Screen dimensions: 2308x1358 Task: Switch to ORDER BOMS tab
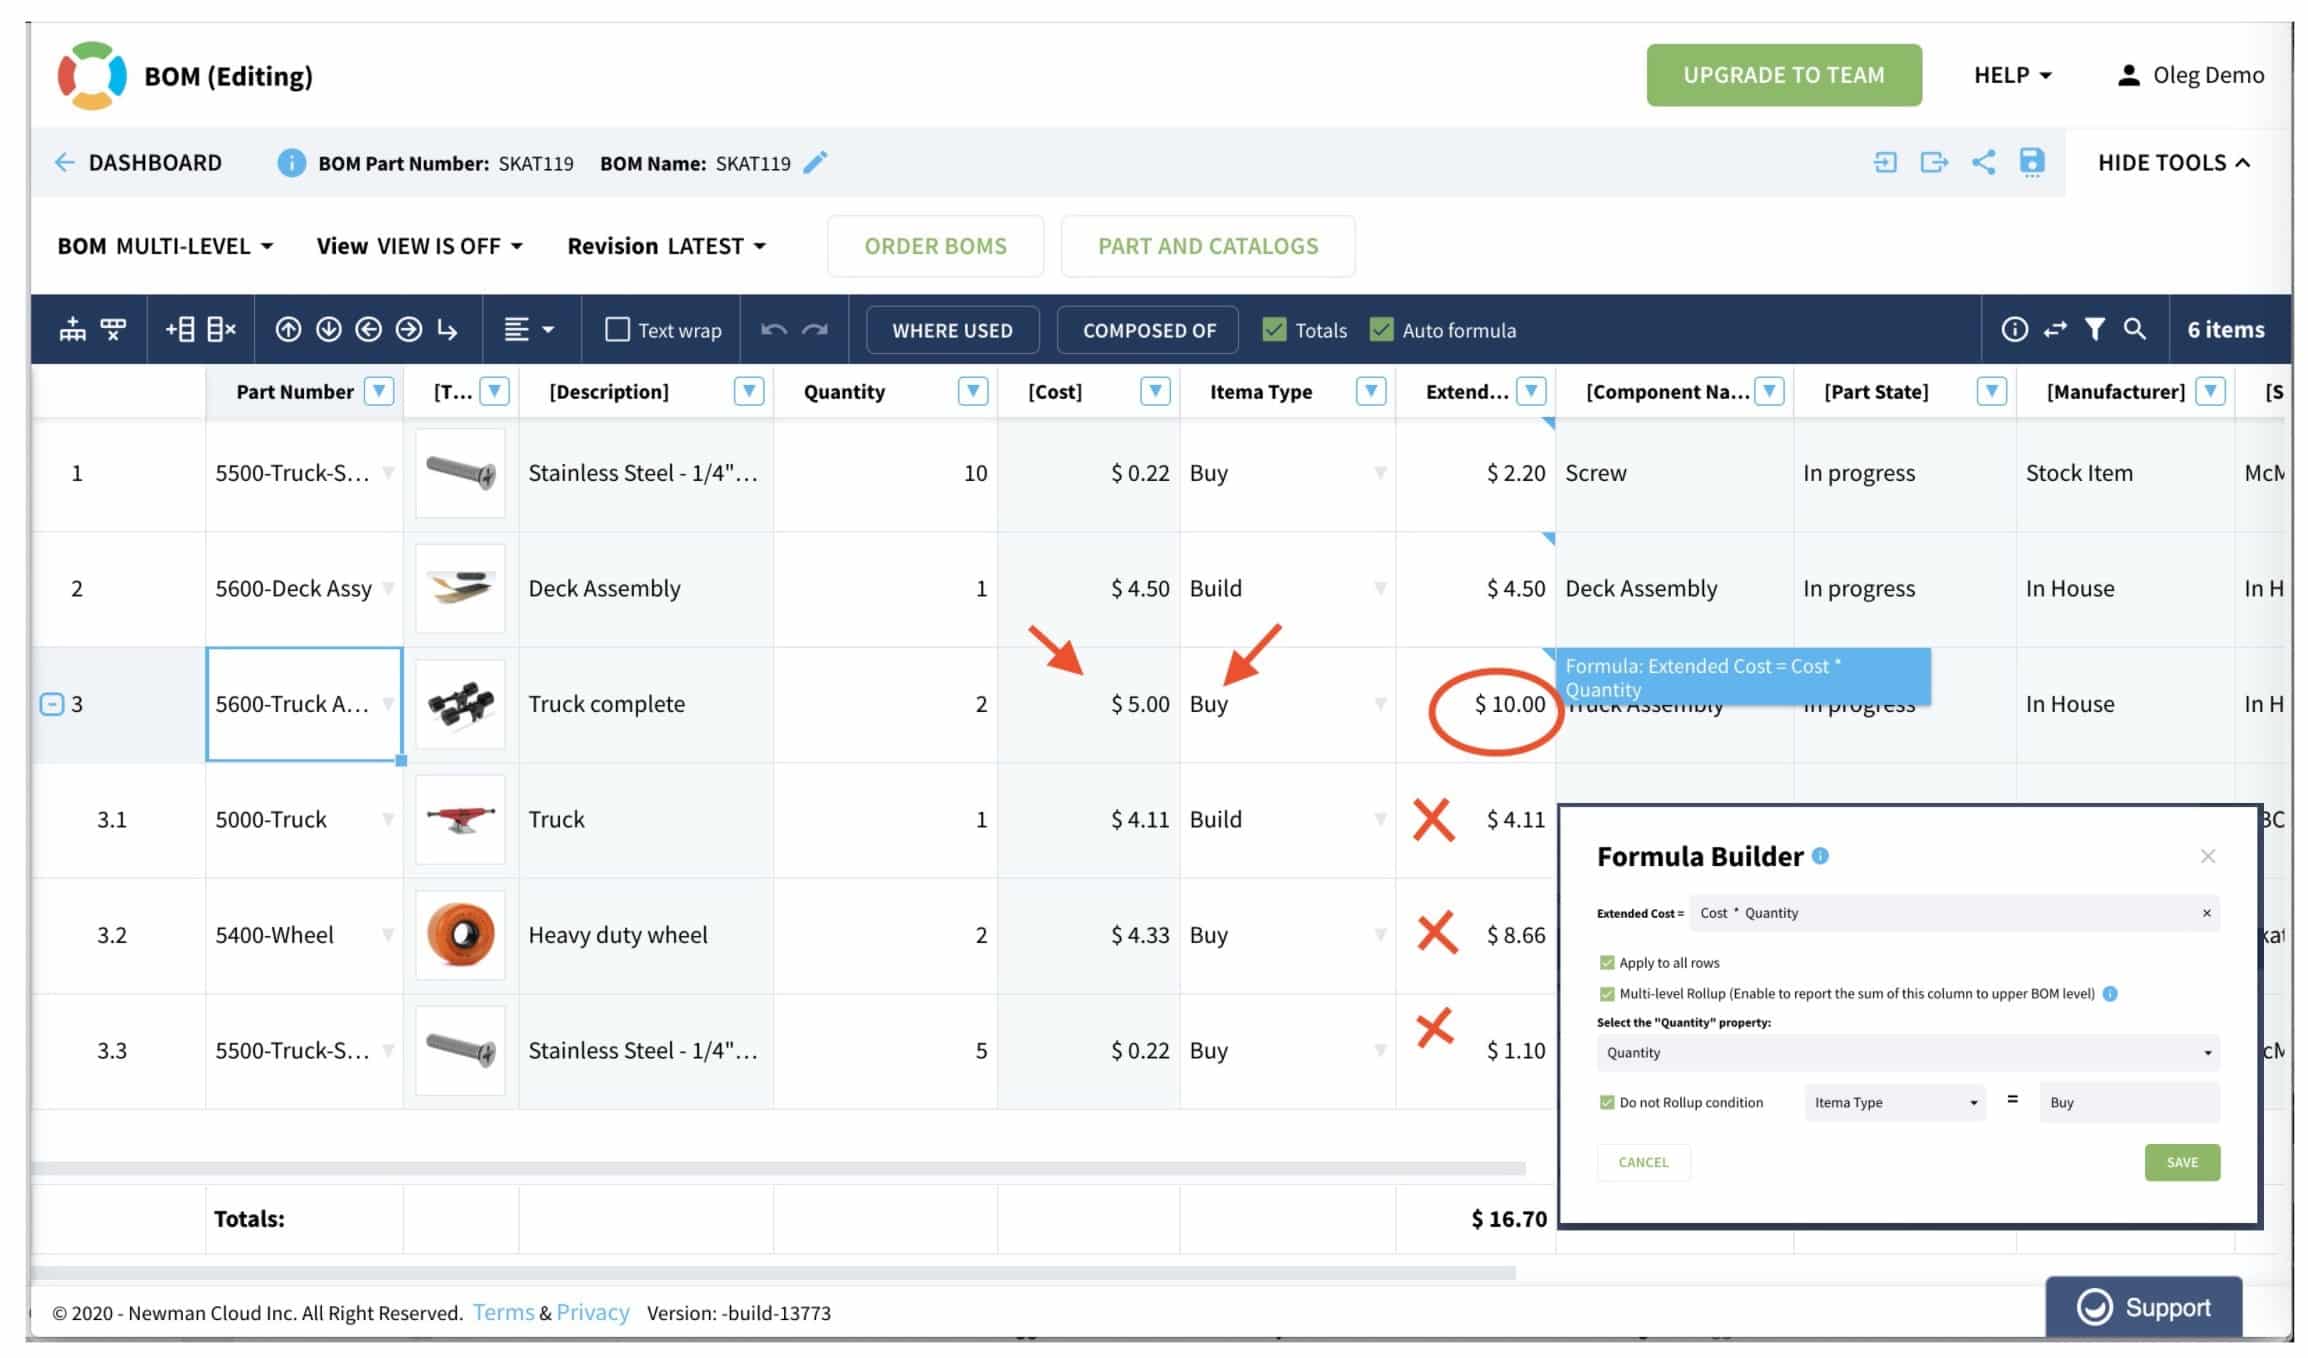(936, 246)
